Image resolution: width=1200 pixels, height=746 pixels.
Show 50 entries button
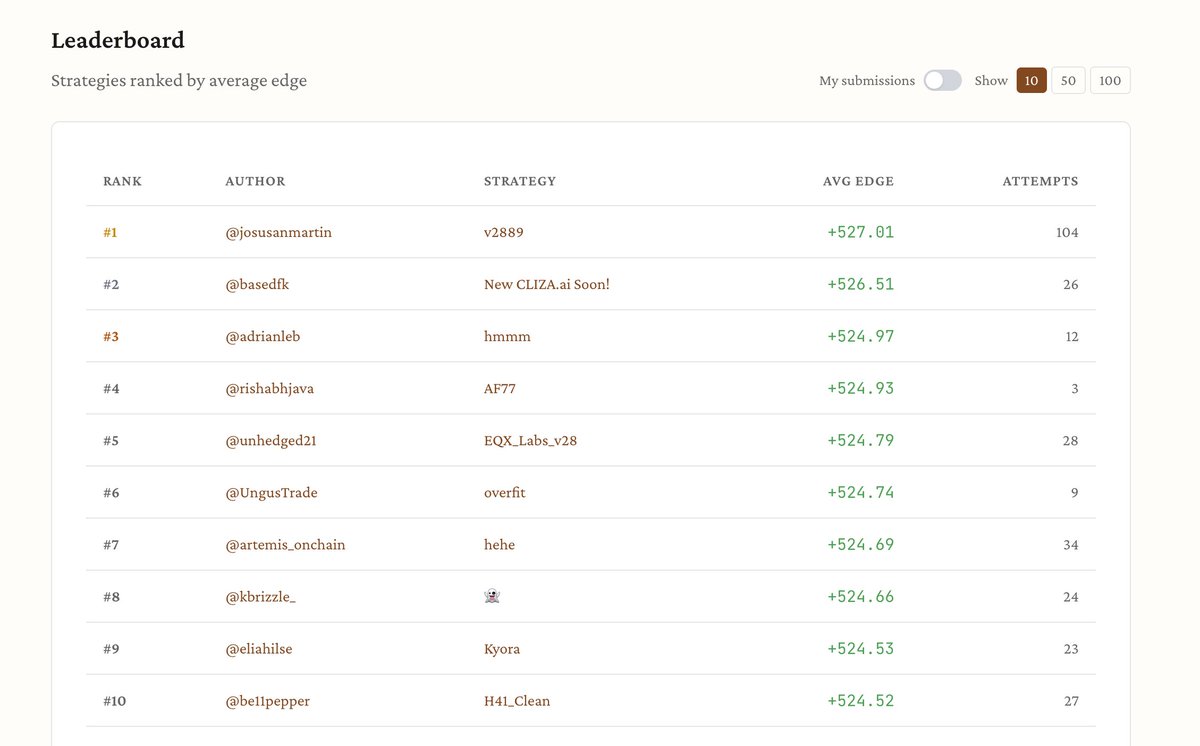pos(1068,80)
